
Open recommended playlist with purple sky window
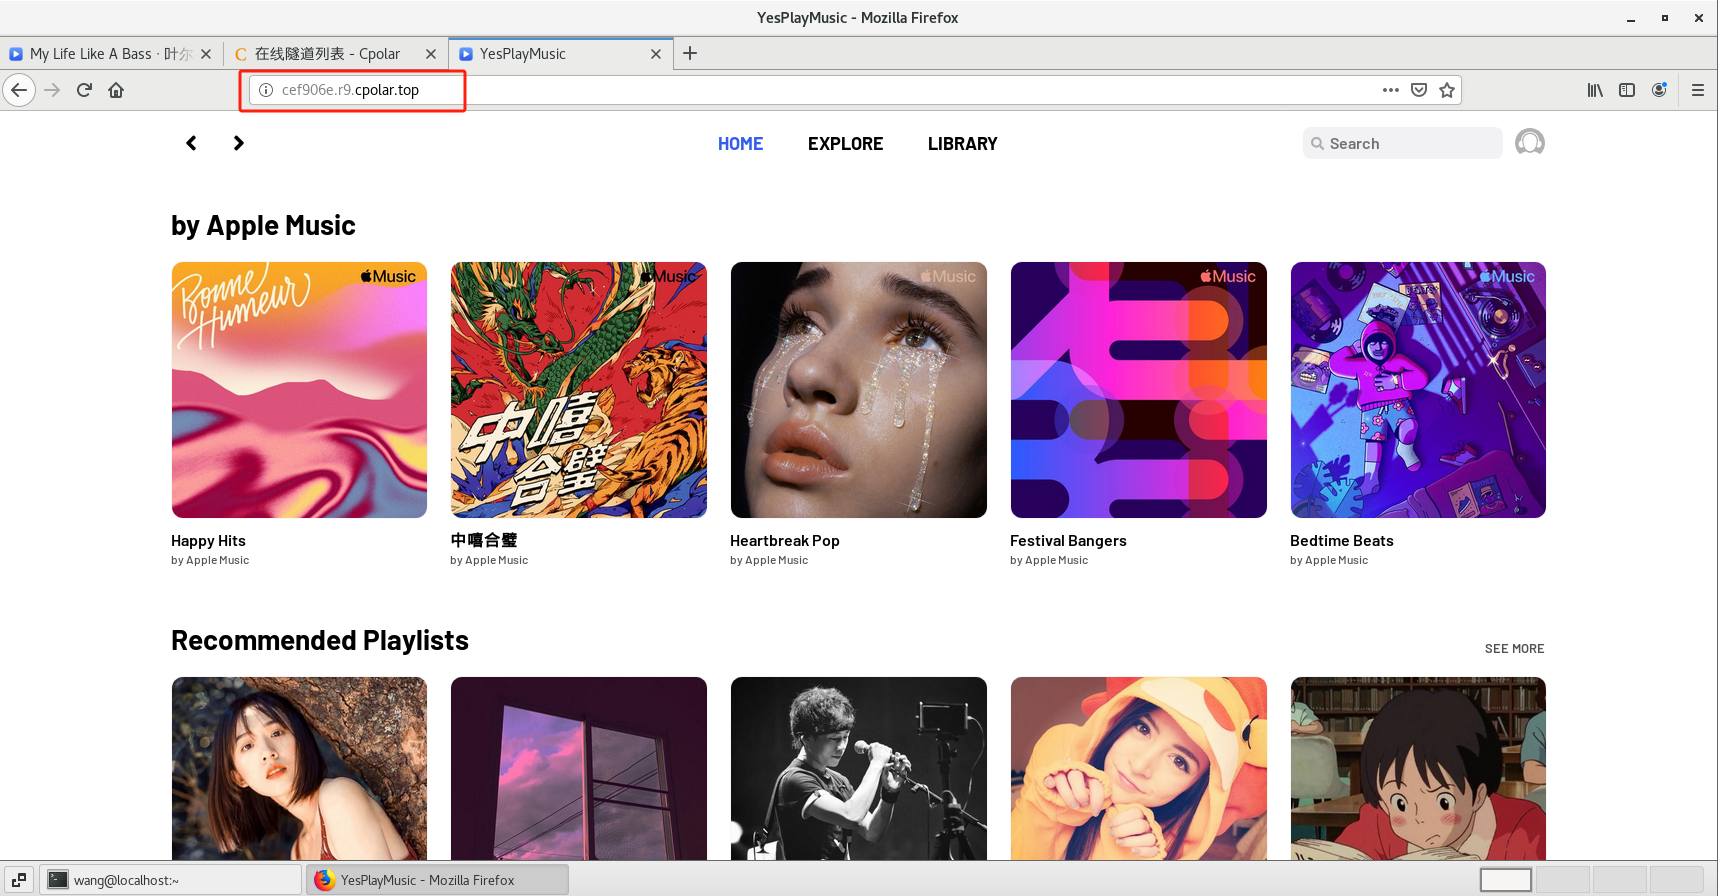[579, 768]
